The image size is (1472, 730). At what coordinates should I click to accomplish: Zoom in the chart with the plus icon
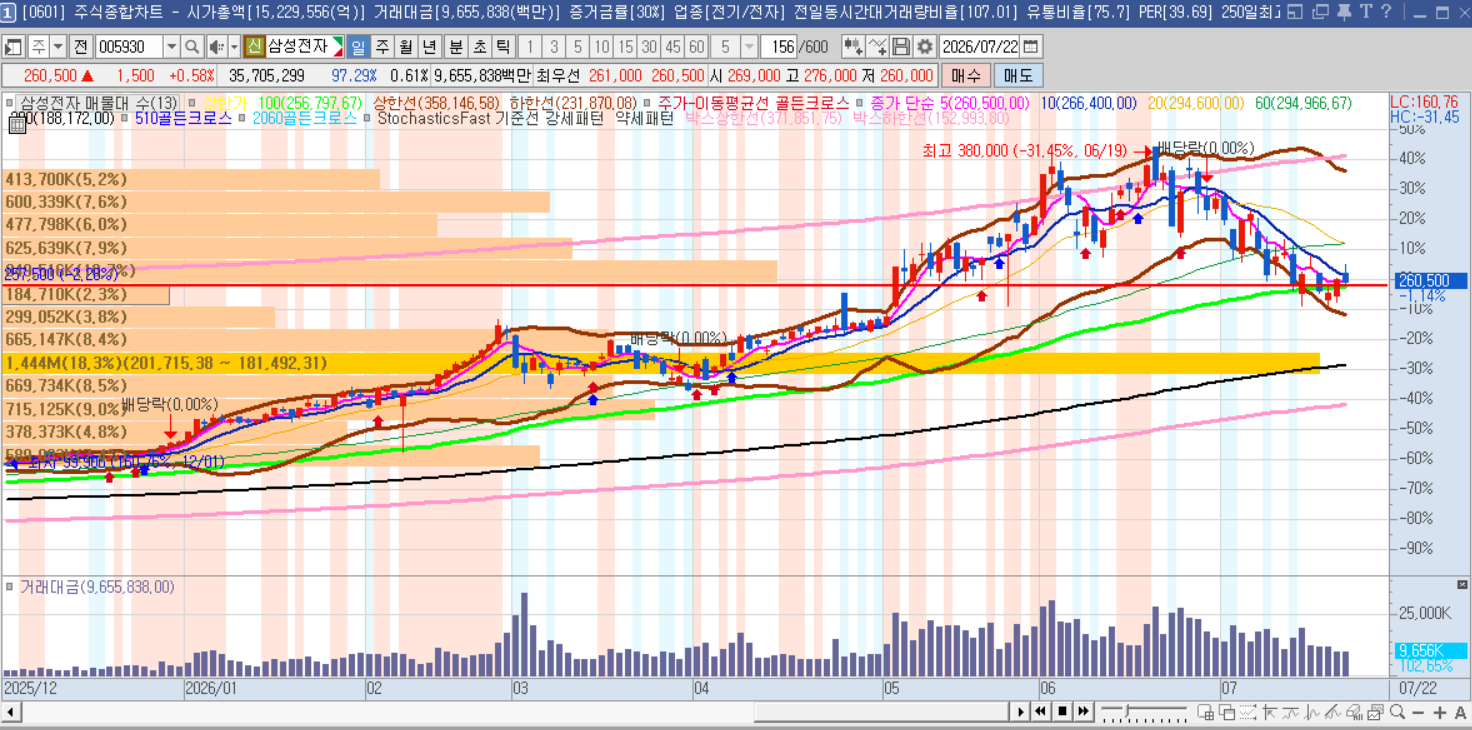pyautogui.click(x=1440, y=712)
